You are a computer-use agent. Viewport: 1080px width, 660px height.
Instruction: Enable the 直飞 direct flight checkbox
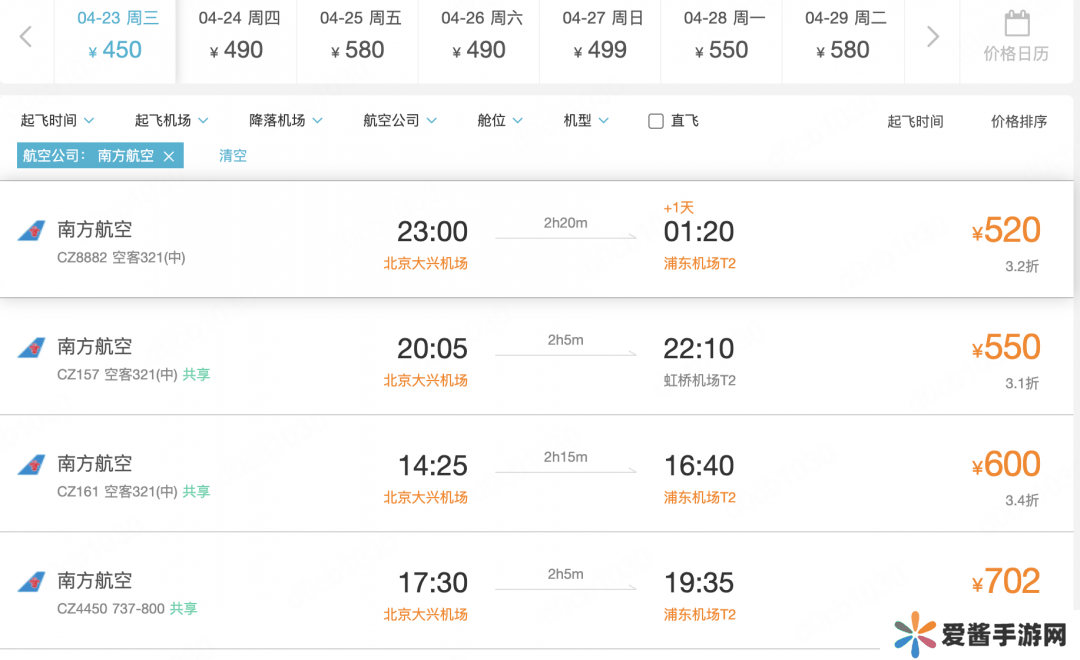(x=656, y=121)
